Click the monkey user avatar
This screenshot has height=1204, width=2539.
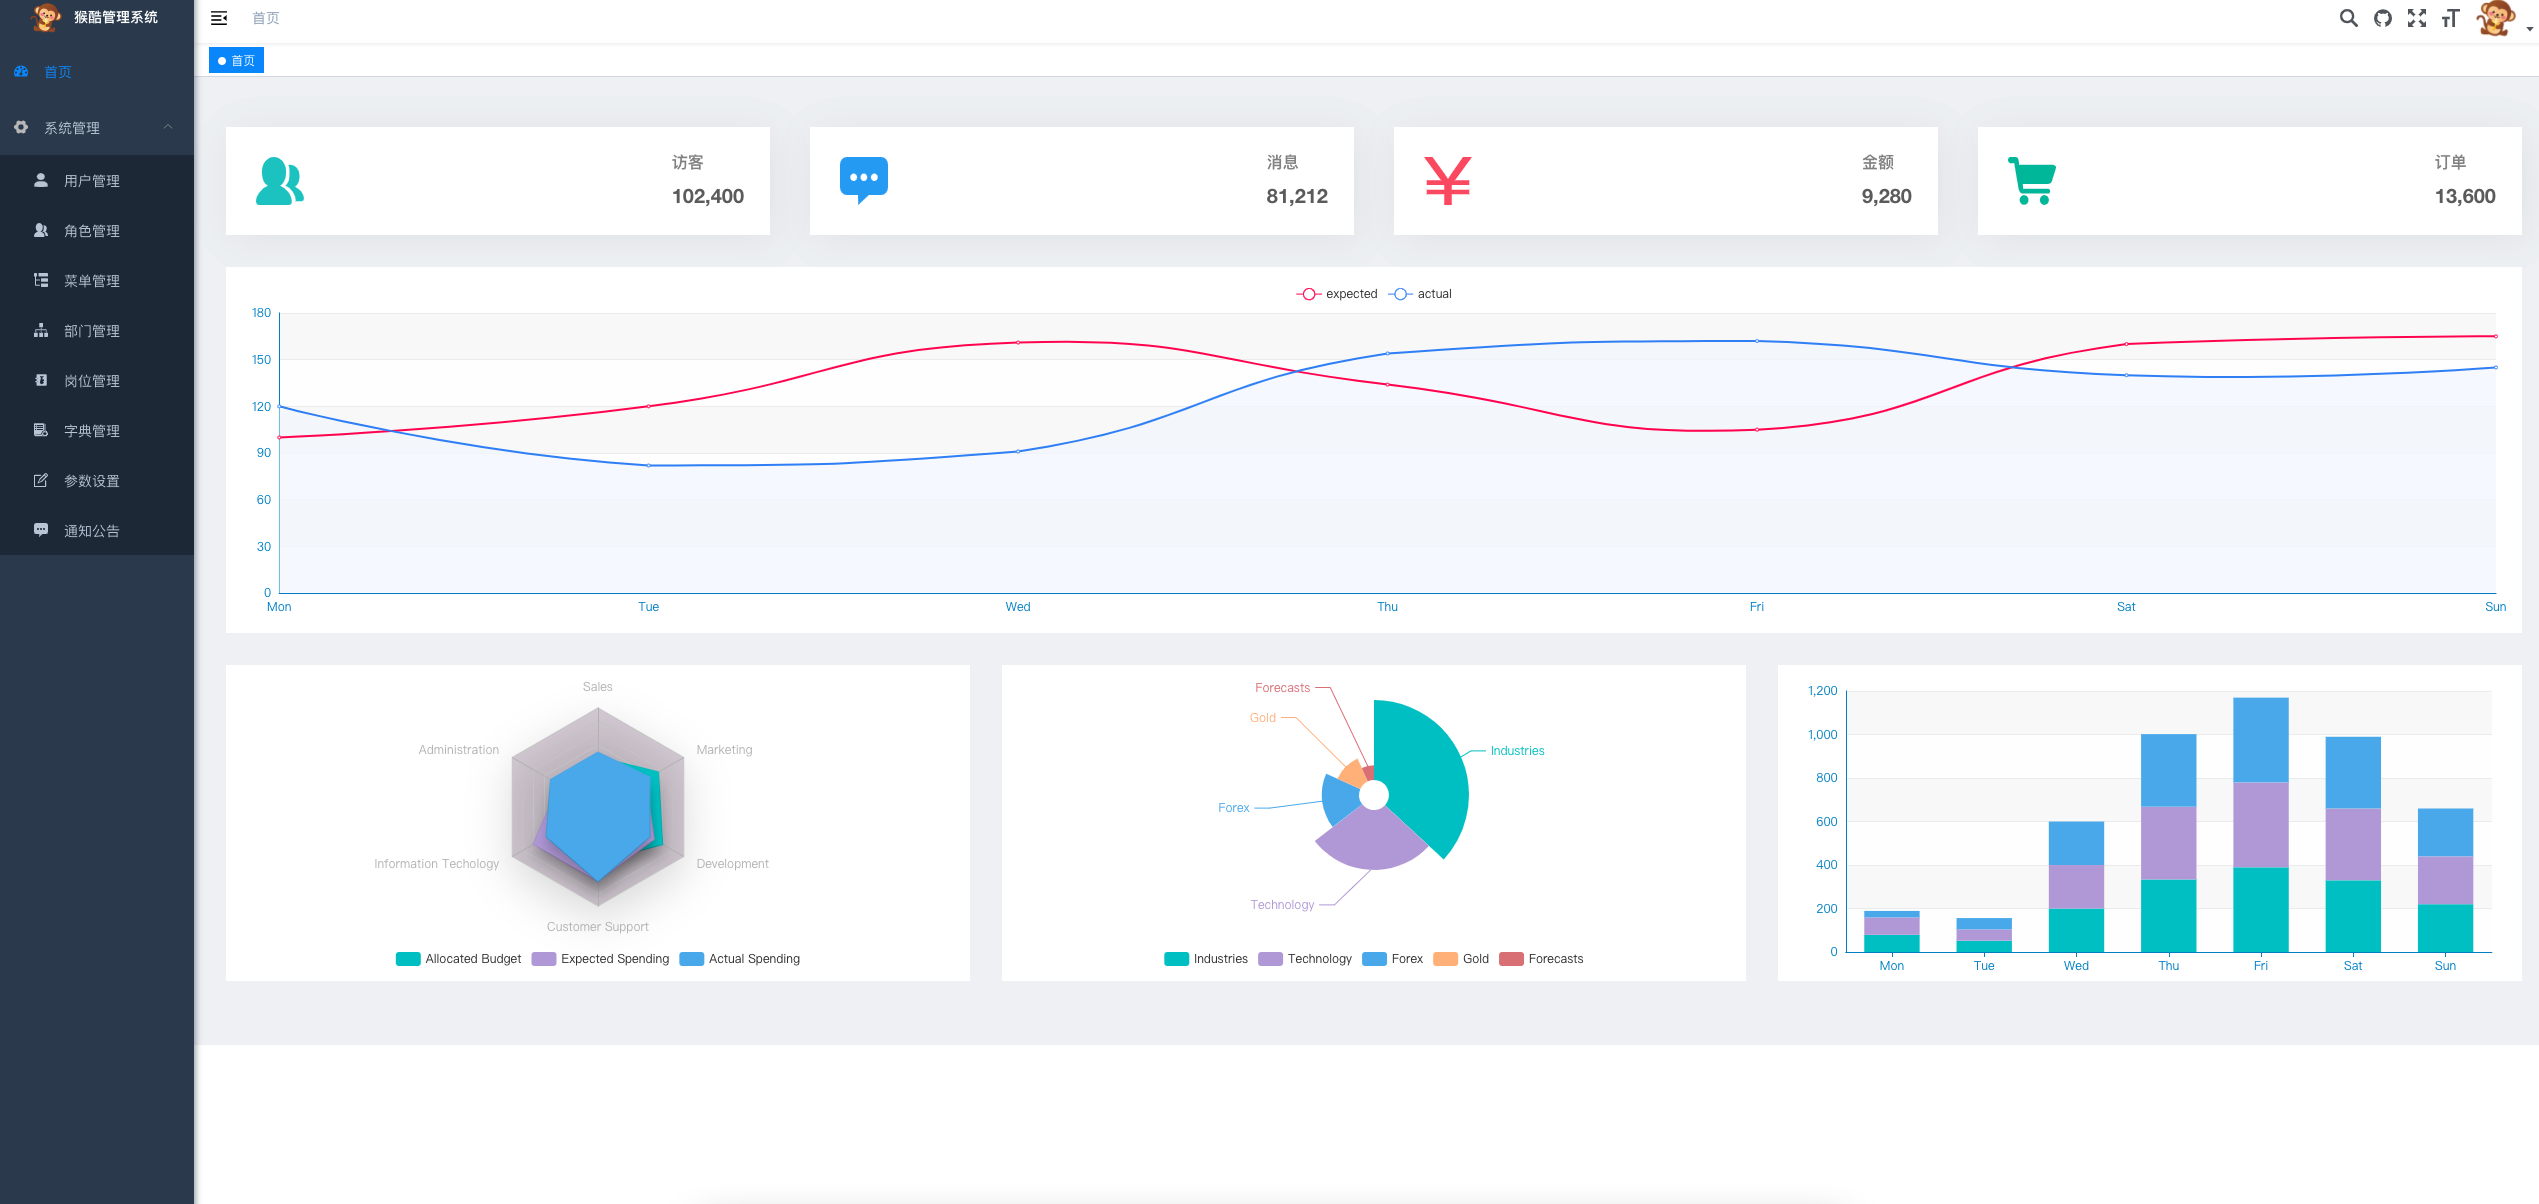[2496, 19]
